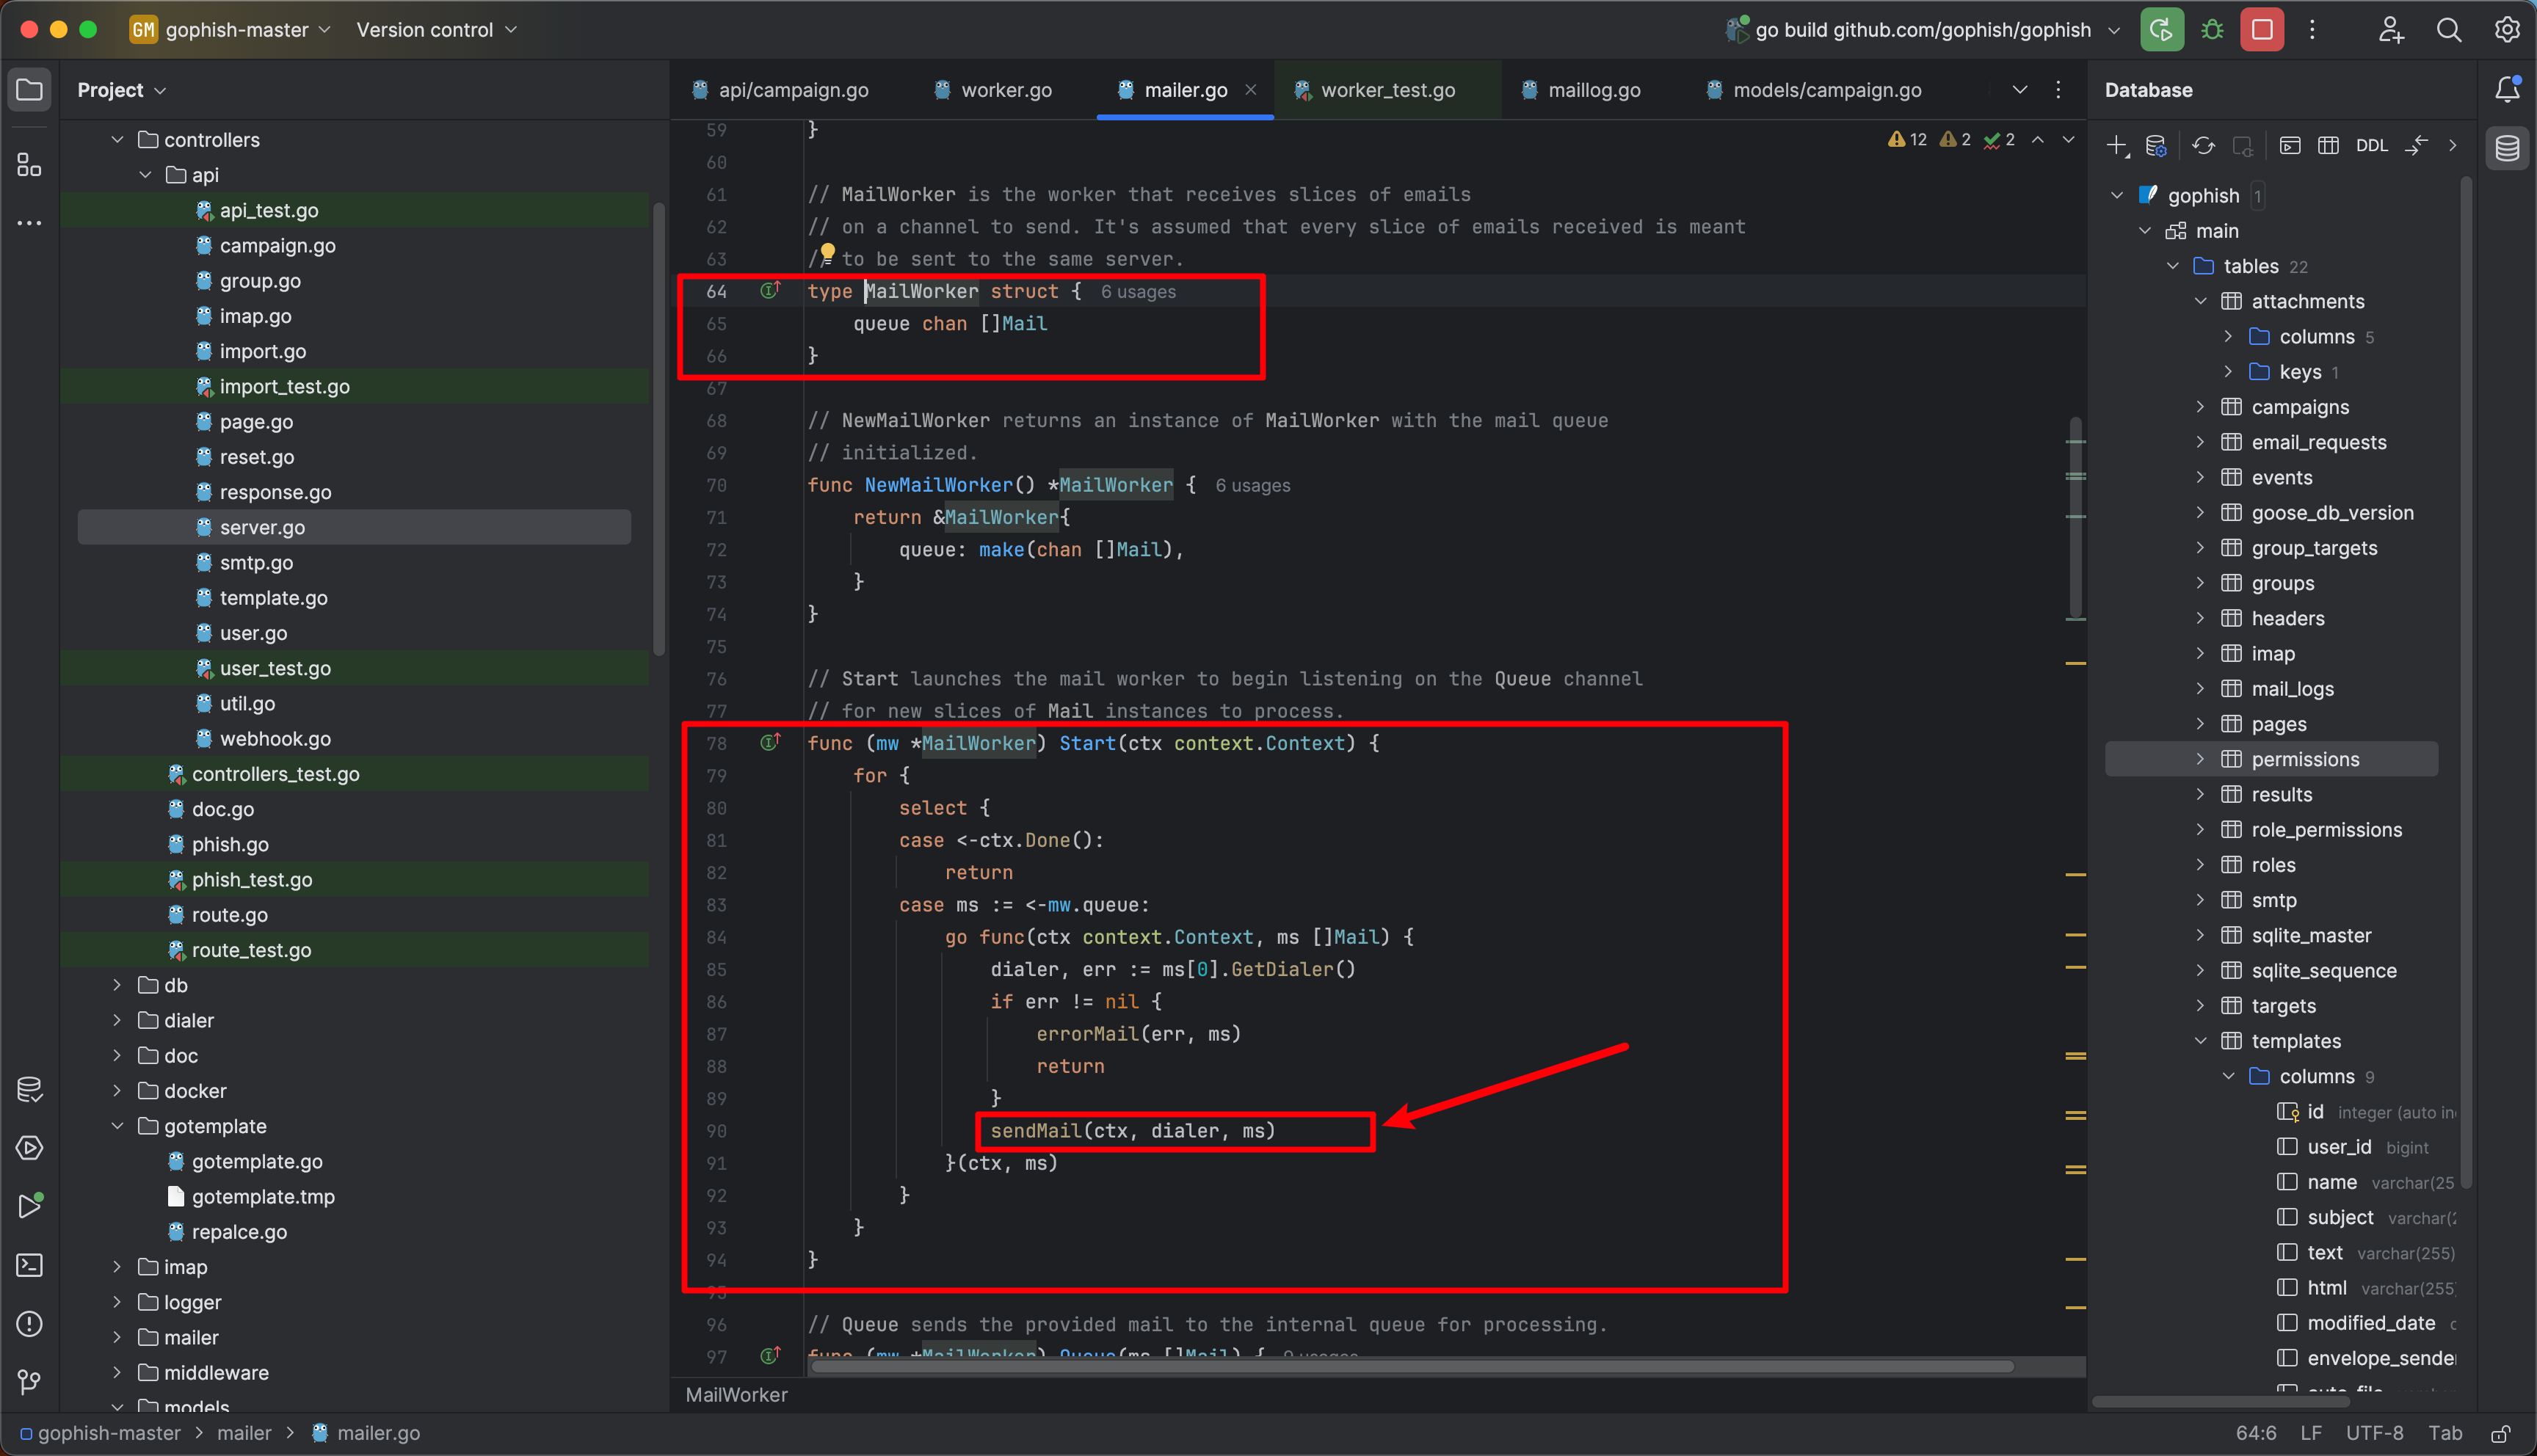Collapse the api folder
2537x1456 pixels.
coord(145,175)
